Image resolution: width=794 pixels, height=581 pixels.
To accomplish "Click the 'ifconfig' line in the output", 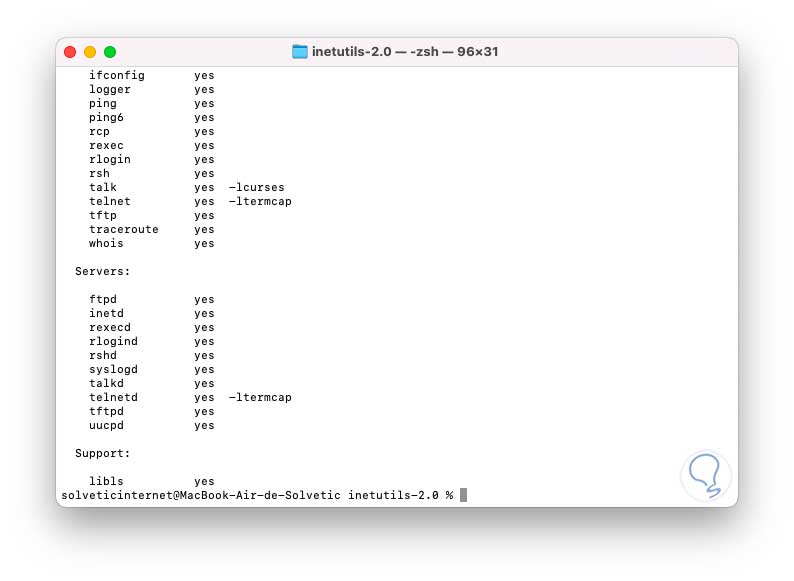I will tap(117, 75).
